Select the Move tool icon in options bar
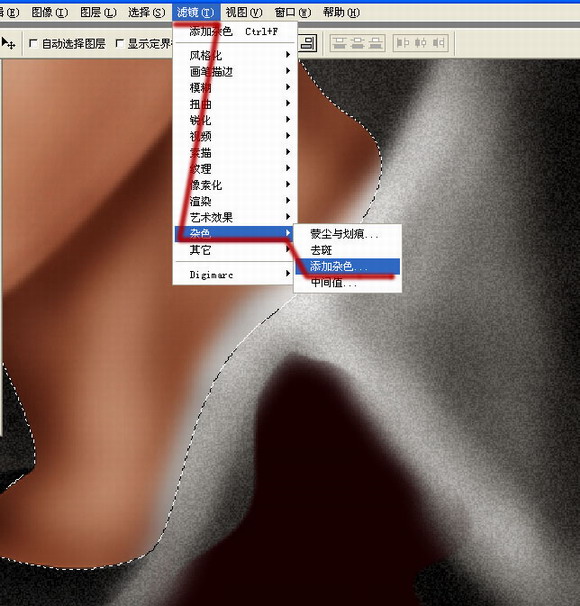 [8, 43]
